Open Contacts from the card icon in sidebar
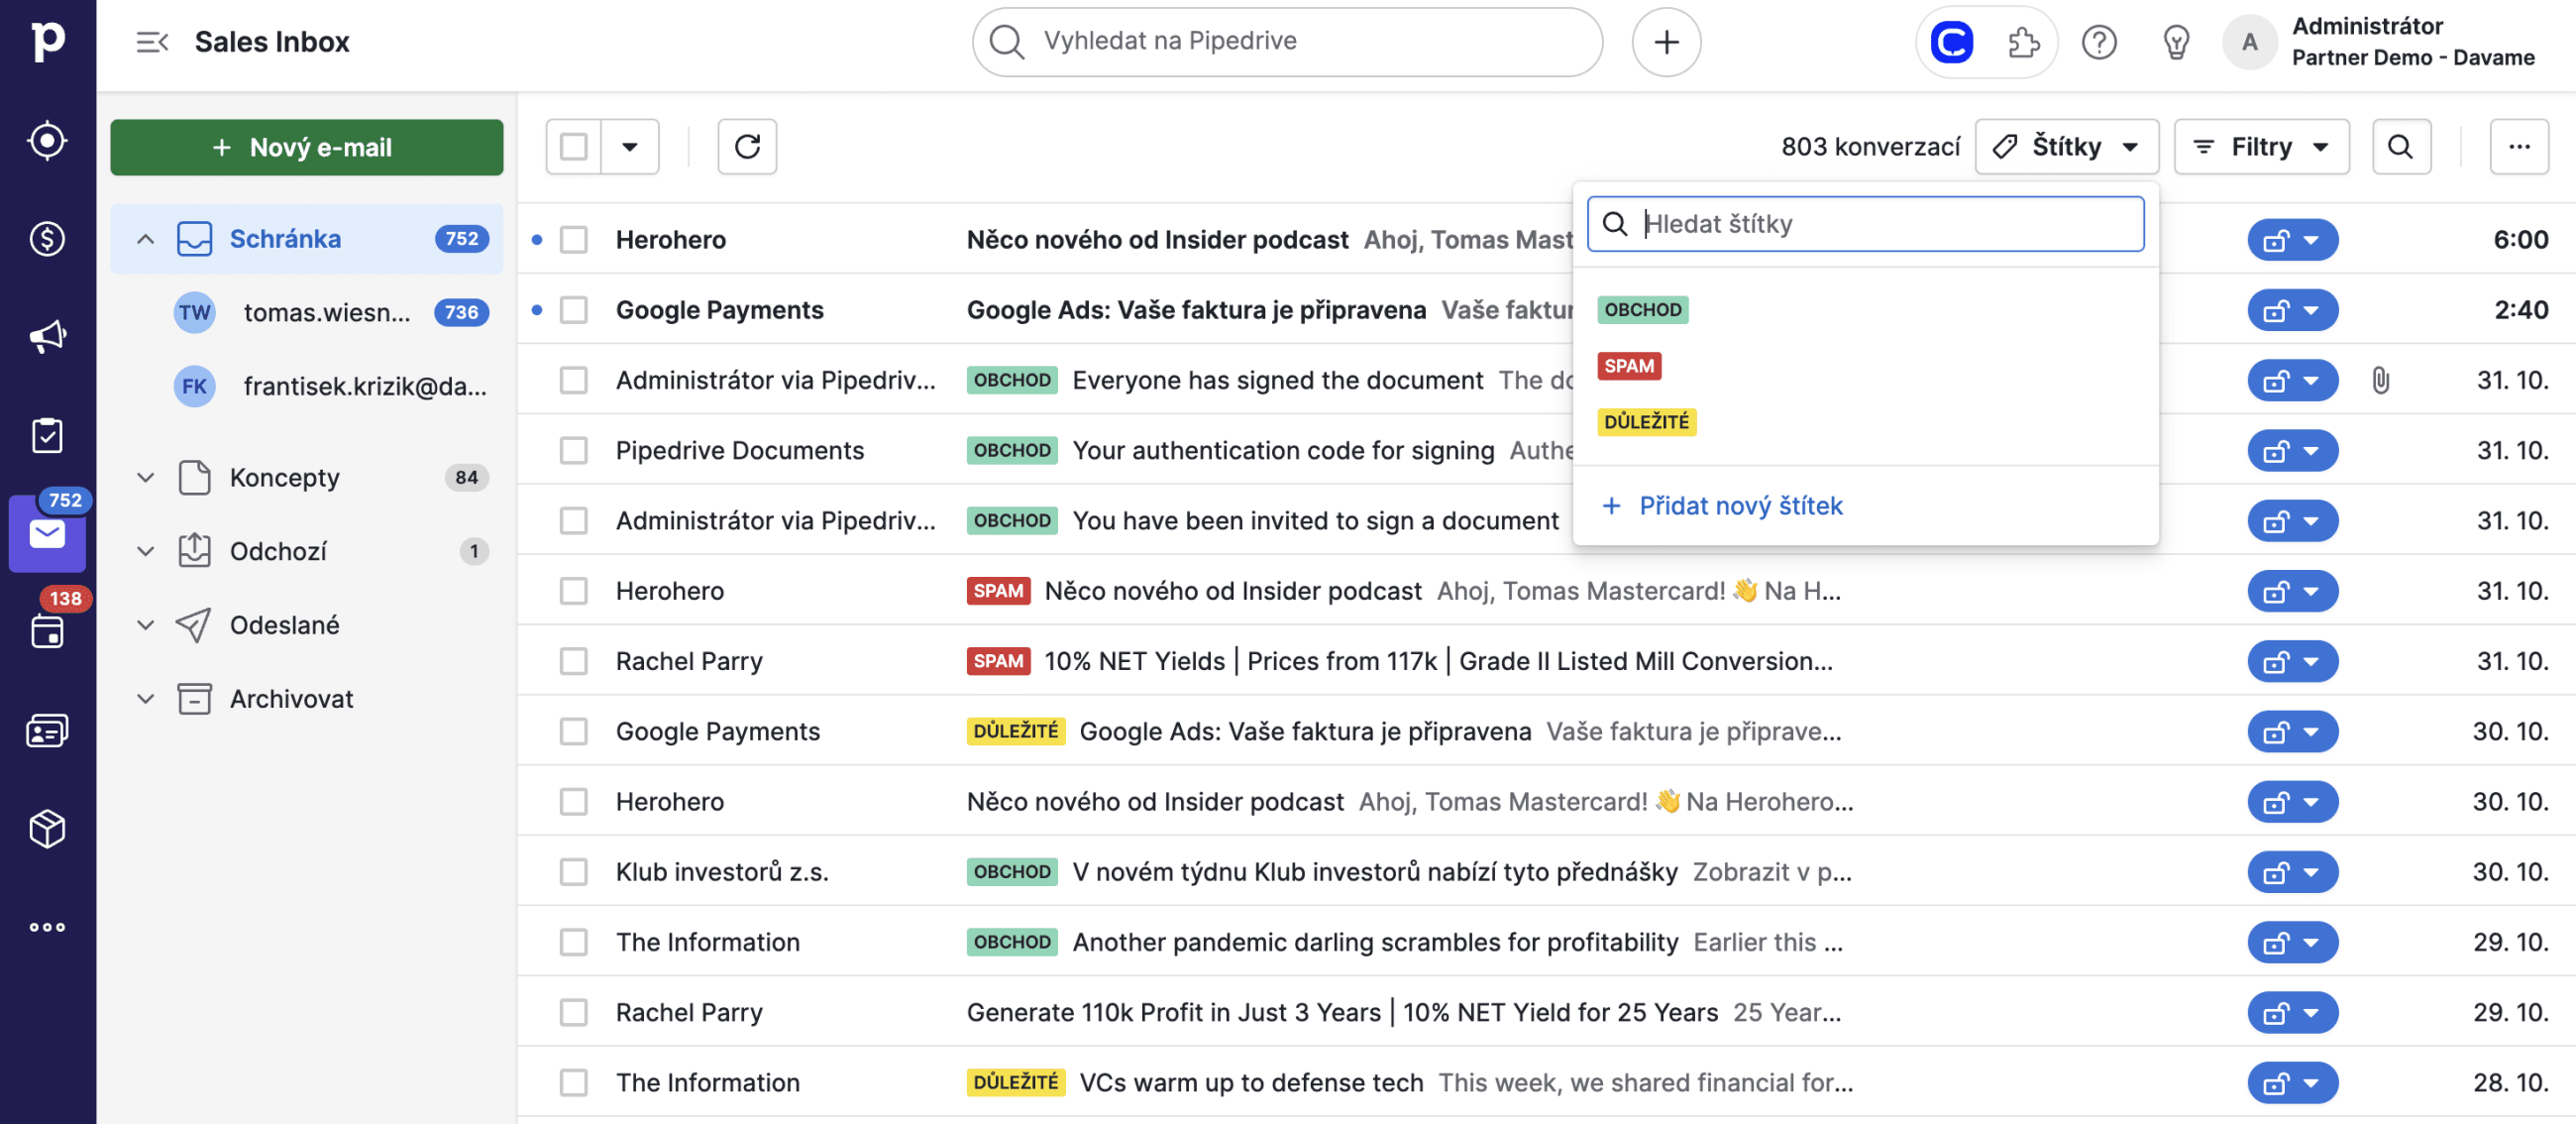The width and height of the screenshot is (2576, 1124). (x=47, y=731)
